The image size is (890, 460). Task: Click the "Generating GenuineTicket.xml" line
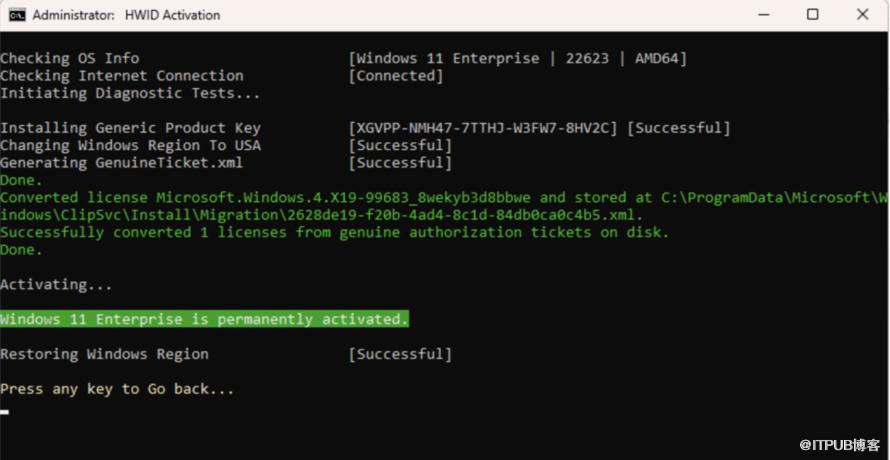click(121, 162)
